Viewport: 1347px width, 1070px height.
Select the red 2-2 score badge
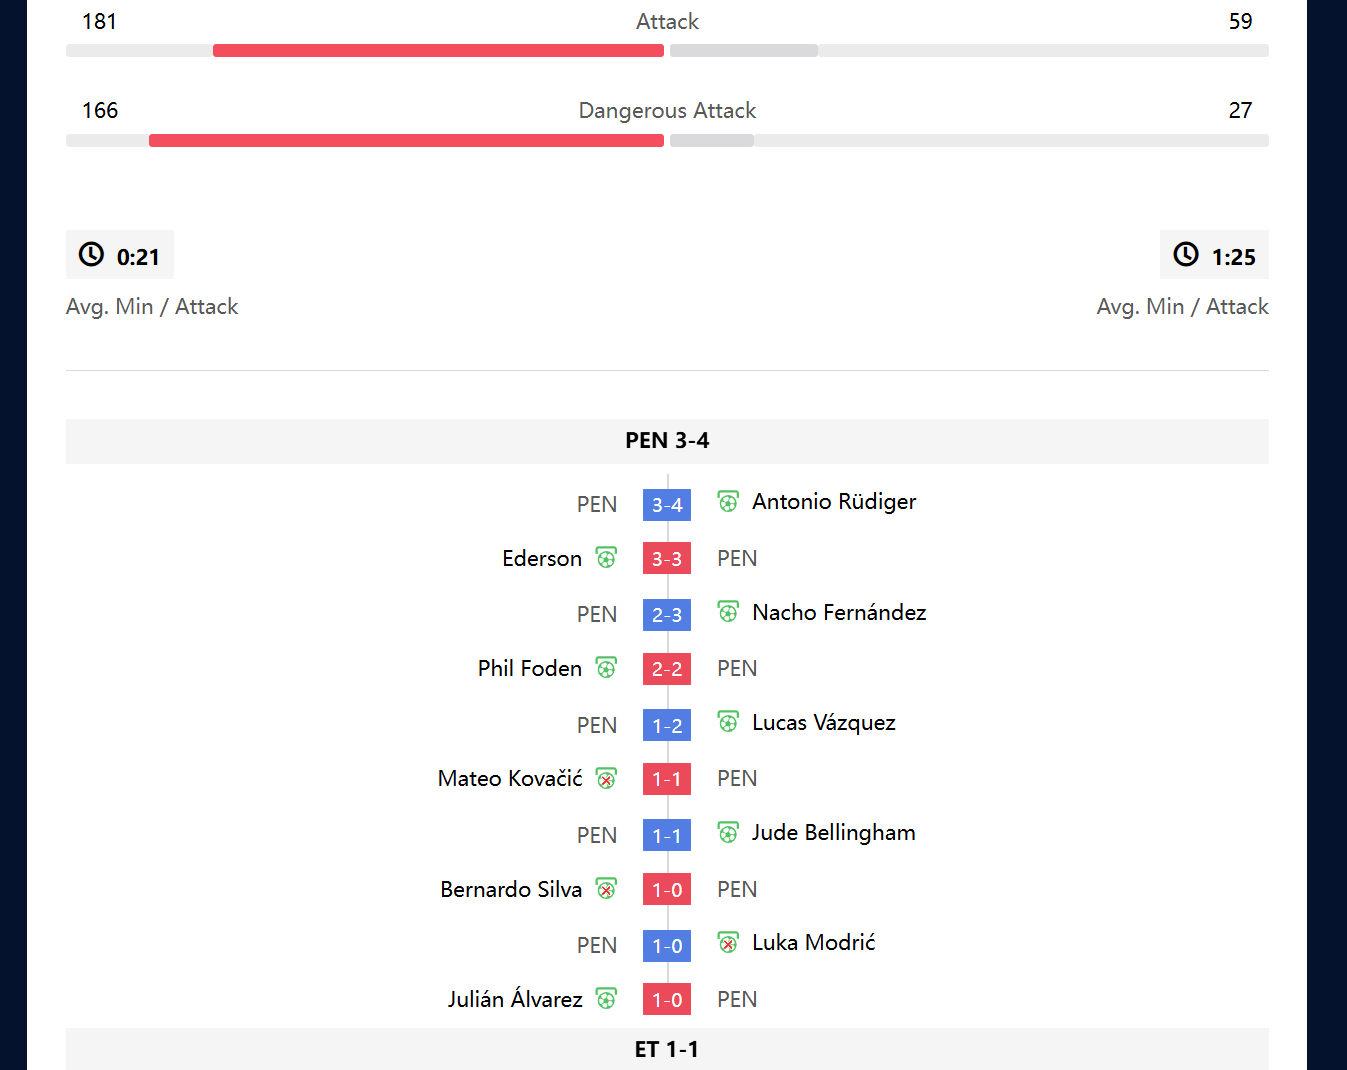tap(667, 669)
